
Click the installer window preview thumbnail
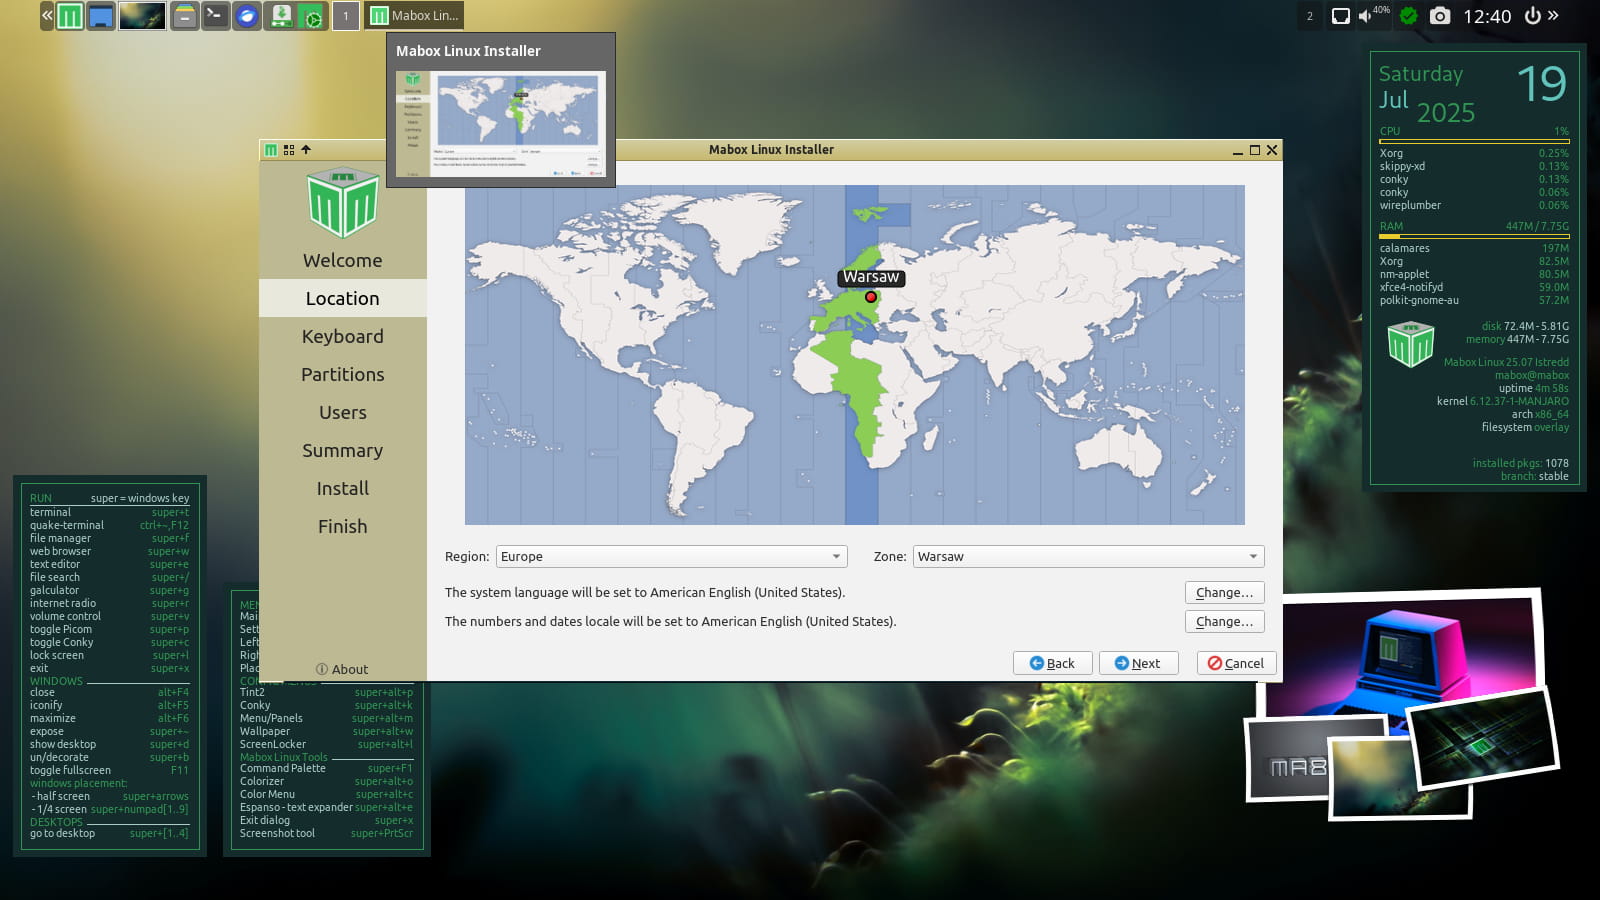(501, 124)
